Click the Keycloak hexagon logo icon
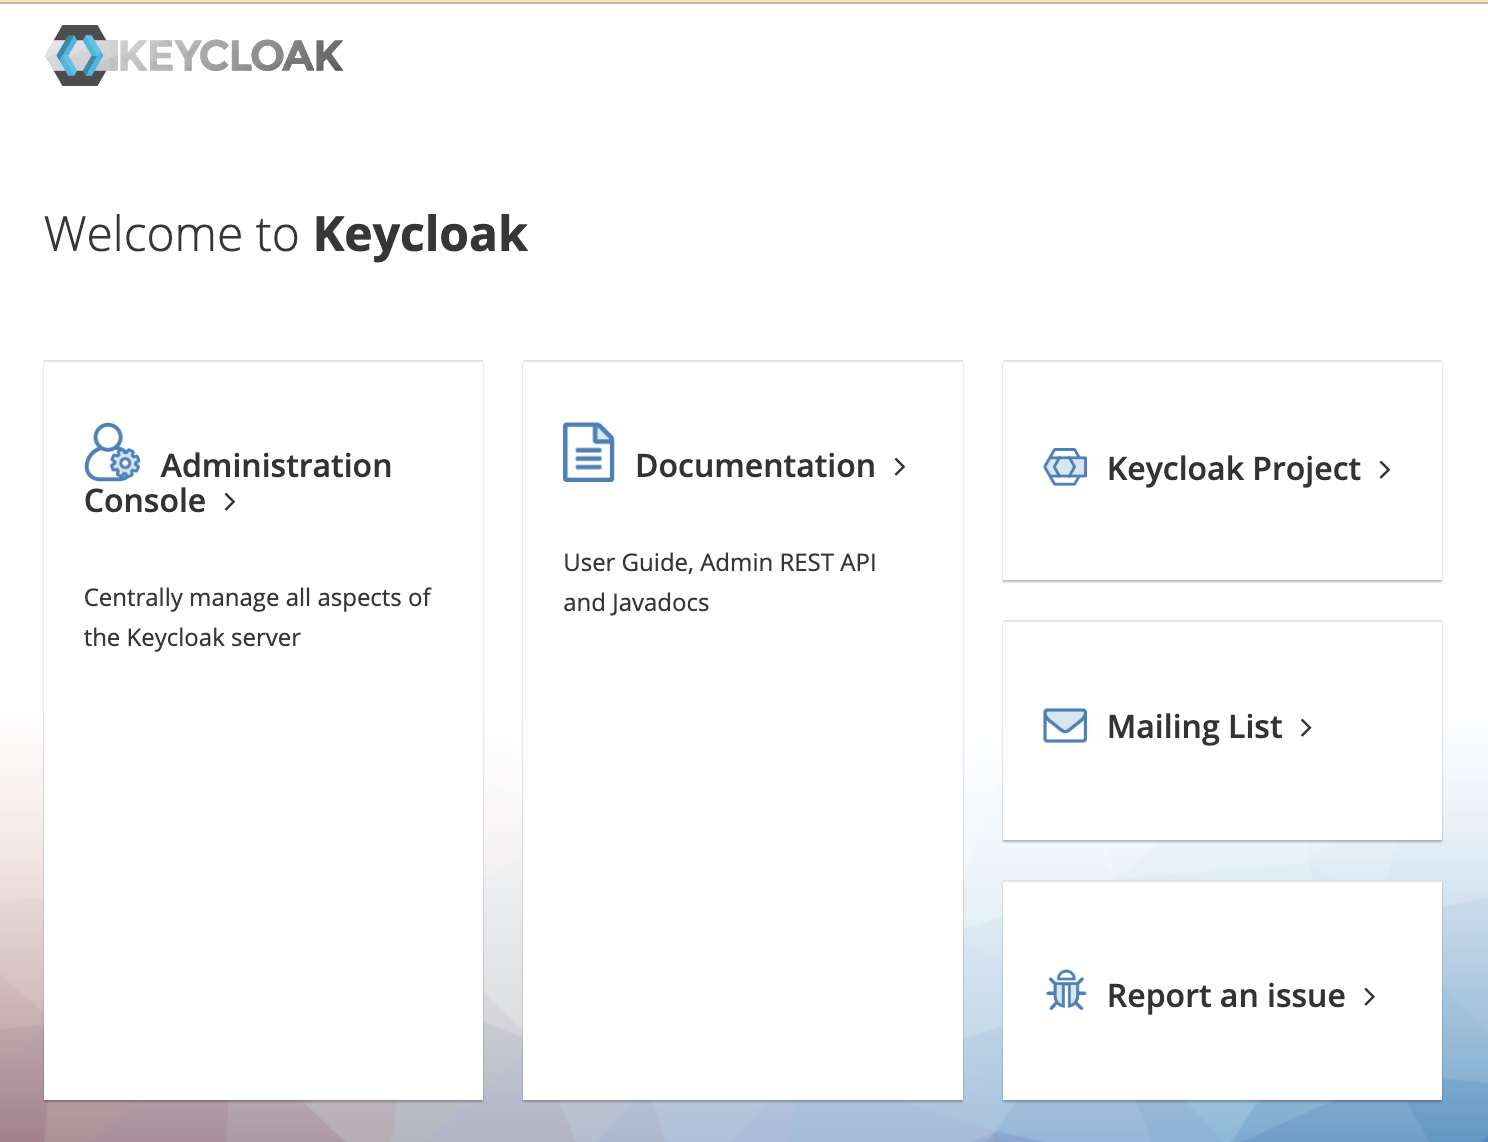This screenshot has height=1142, width=1488. [x=77, y=56]
